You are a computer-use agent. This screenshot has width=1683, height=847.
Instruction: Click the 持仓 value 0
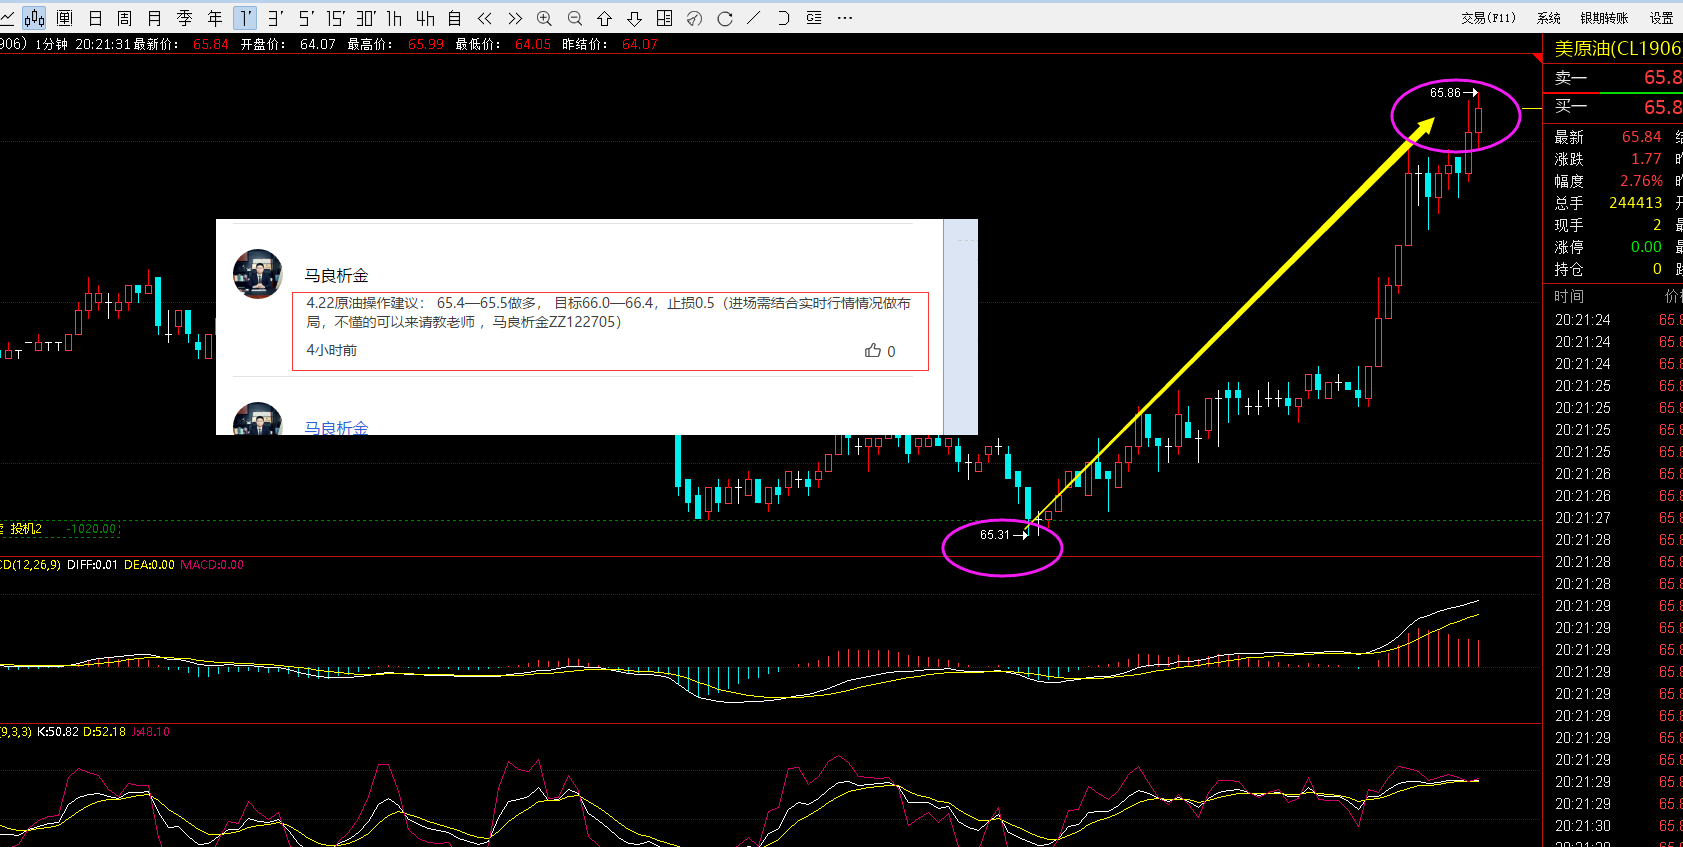1657,269
